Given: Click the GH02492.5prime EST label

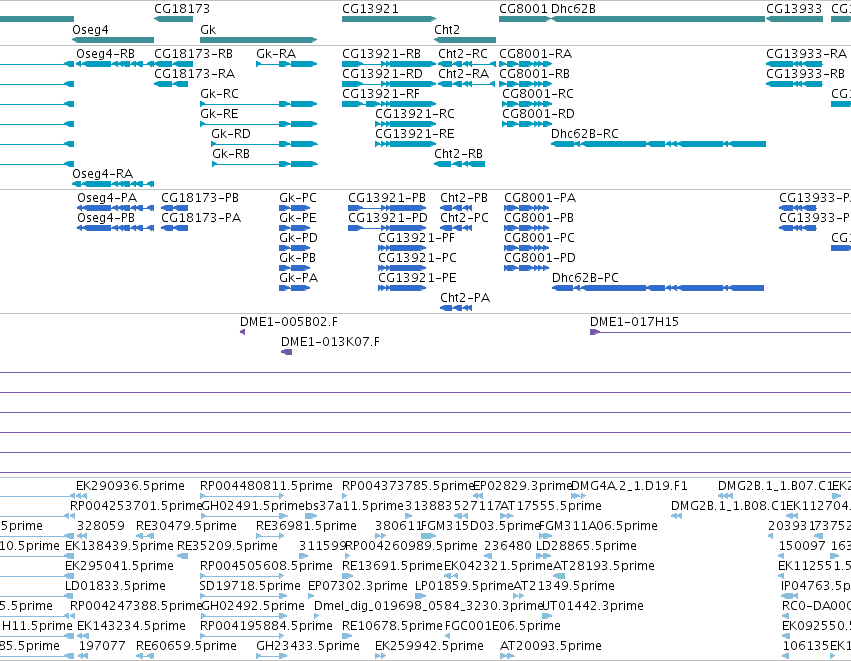Looking at the screenshot, I should (x=253, y=606).
